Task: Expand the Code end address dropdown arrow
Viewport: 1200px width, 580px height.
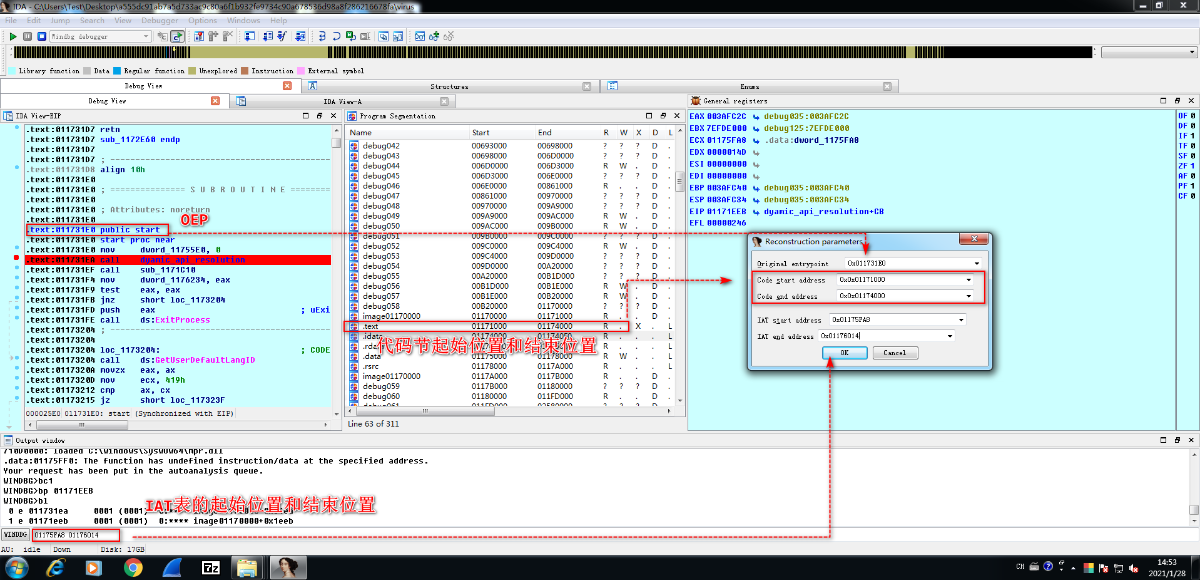Action: pyautogui.click(x=968, y=296)
